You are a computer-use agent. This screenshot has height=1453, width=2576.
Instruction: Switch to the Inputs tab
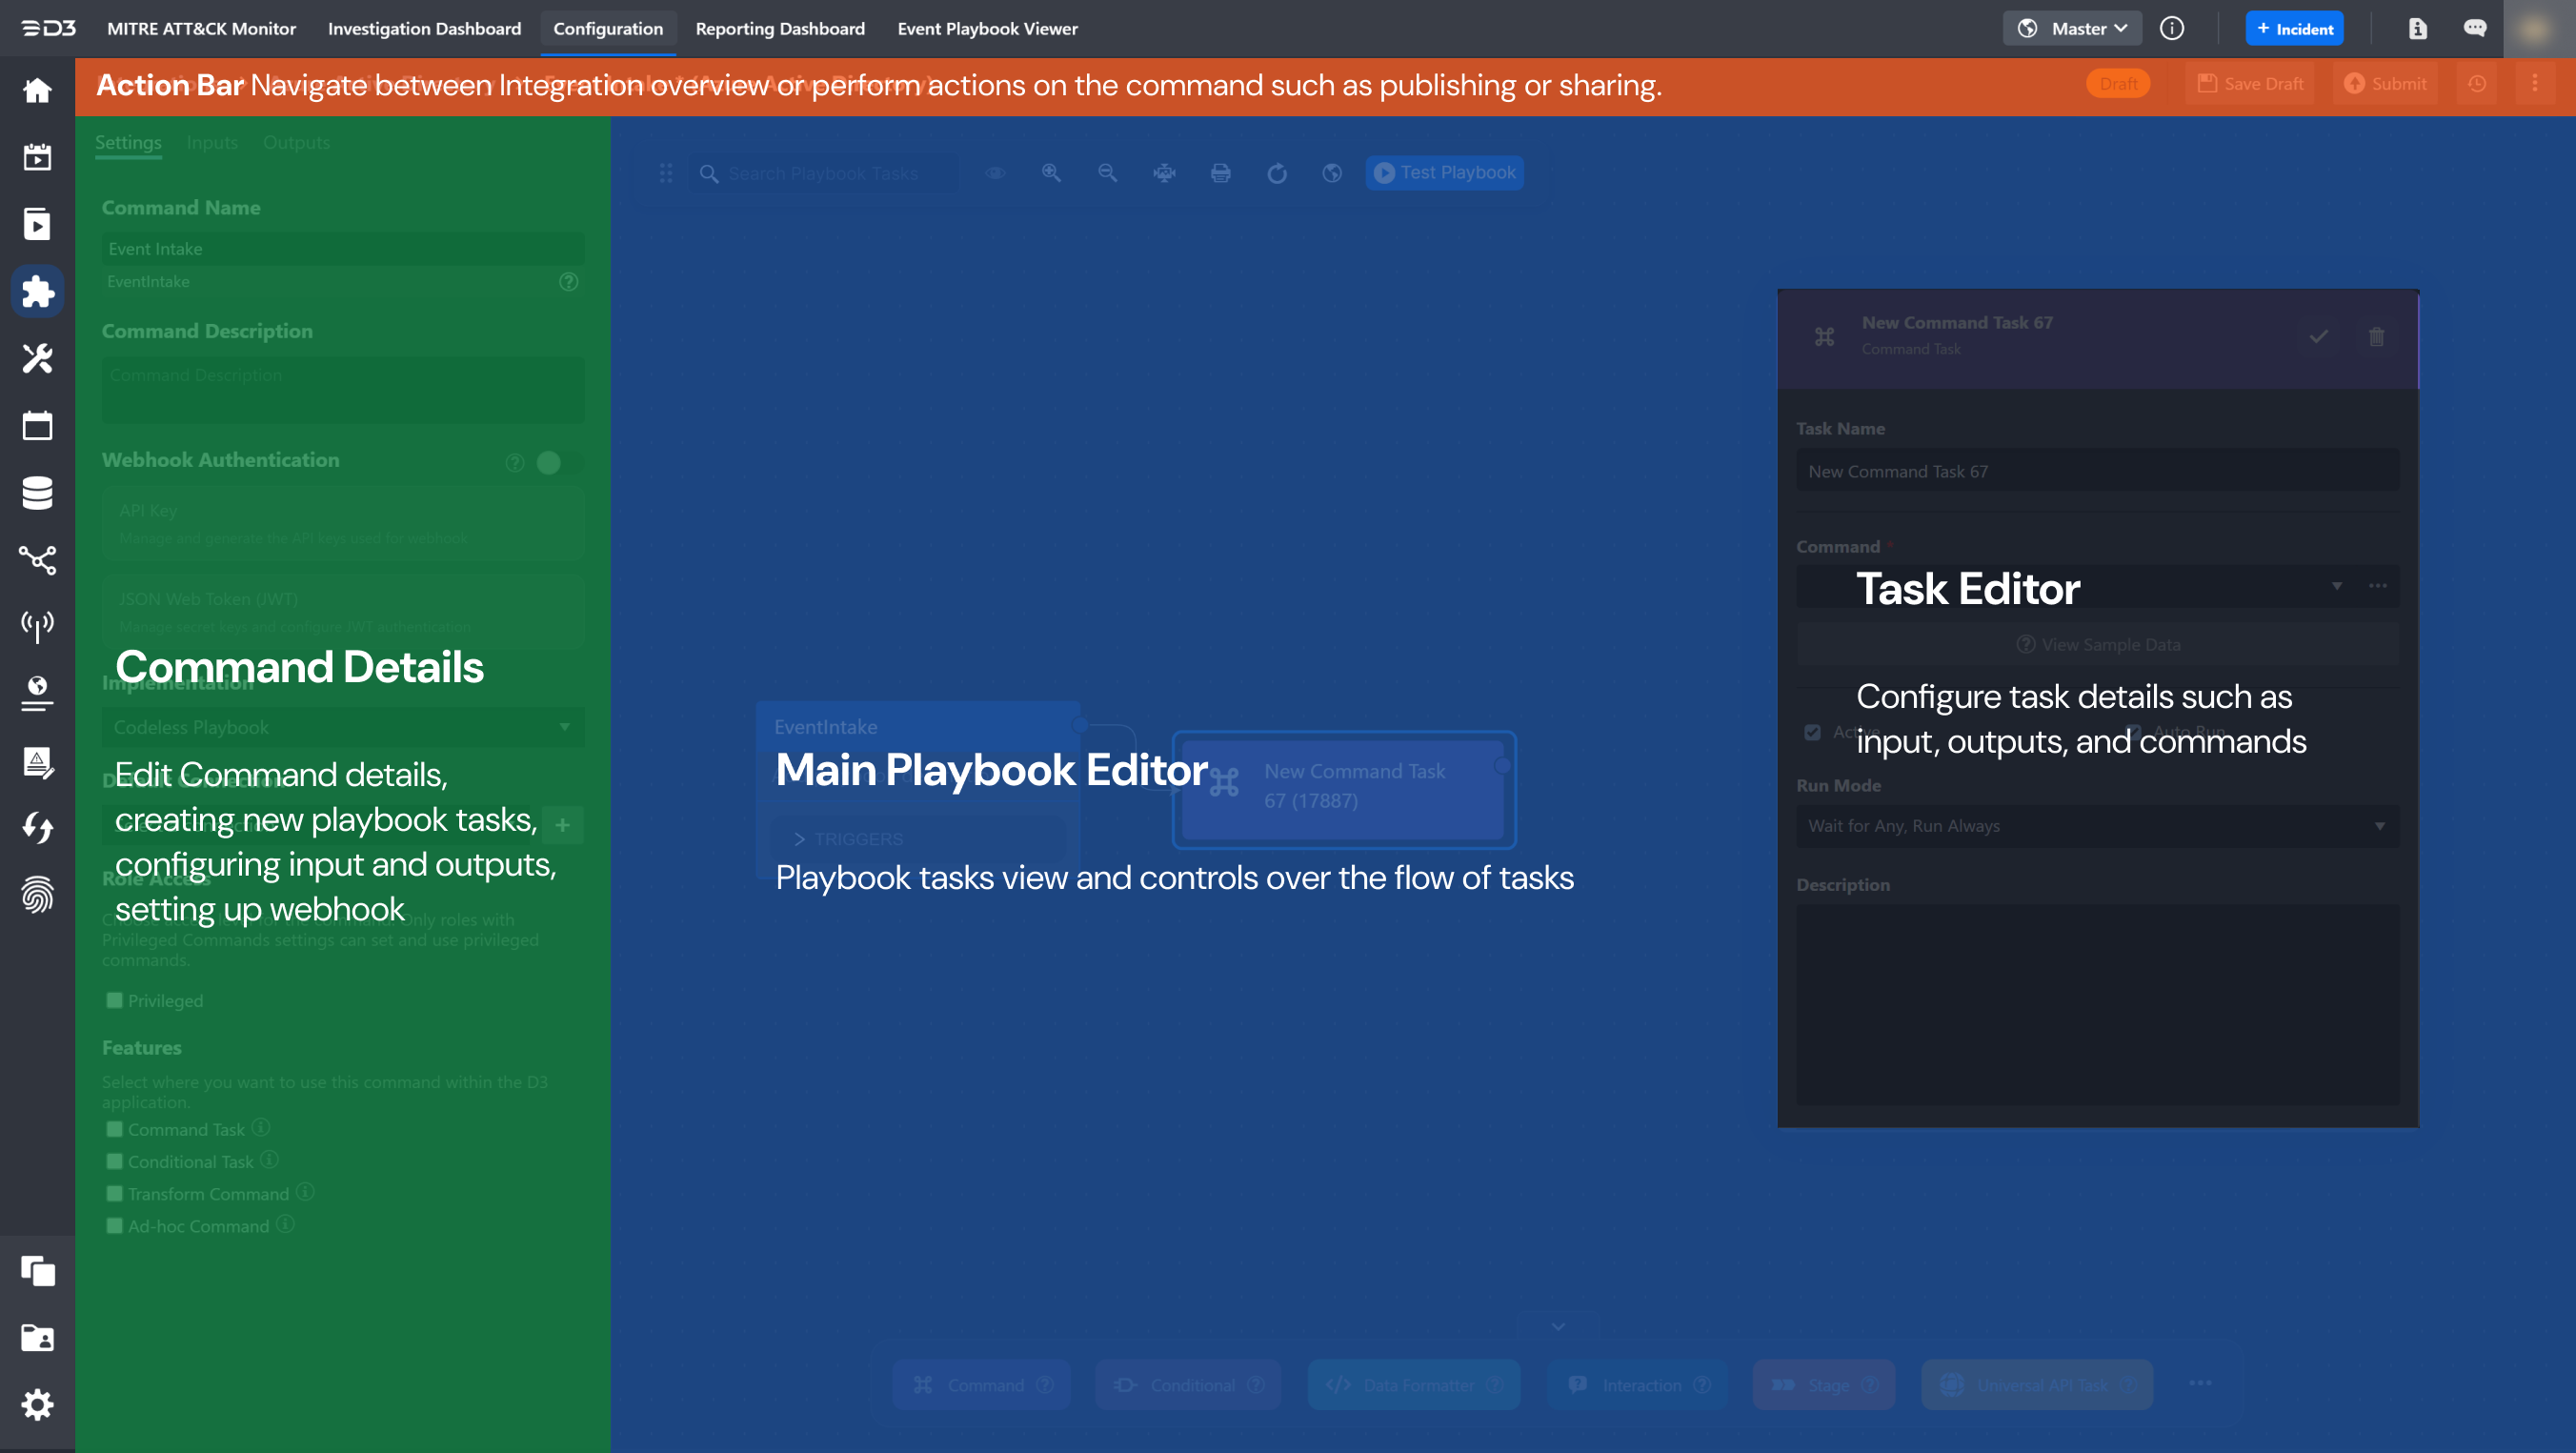(x=212, y=143)
